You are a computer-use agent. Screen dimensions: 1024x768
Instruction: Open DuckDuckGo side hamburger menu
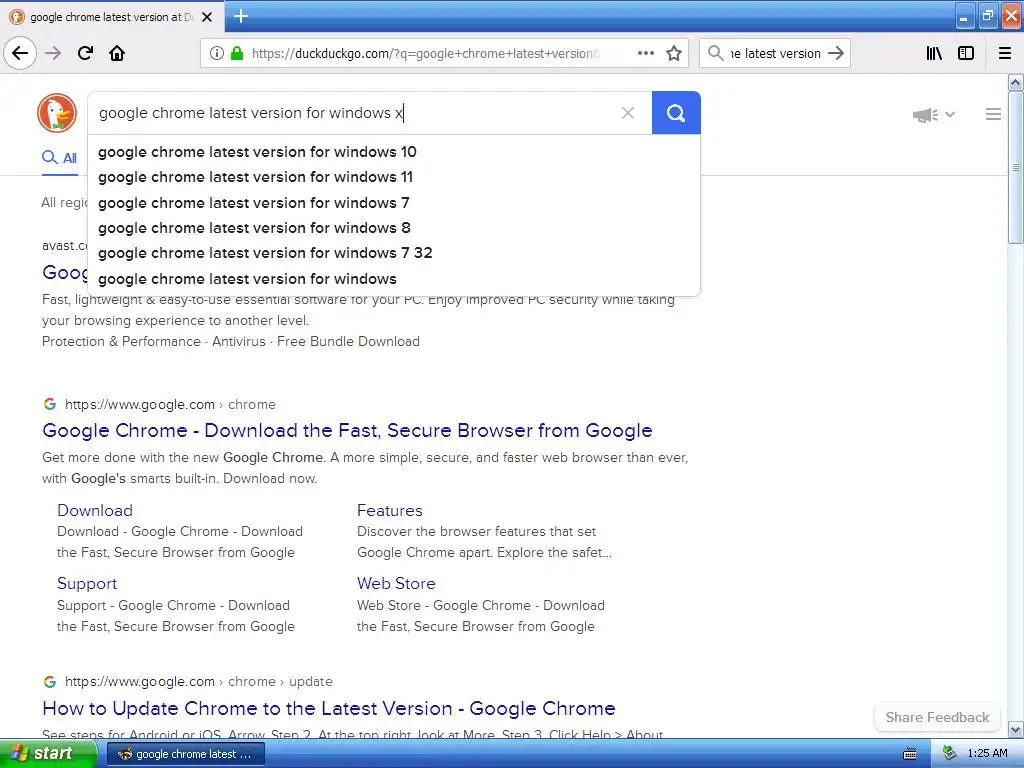[993, 114]
